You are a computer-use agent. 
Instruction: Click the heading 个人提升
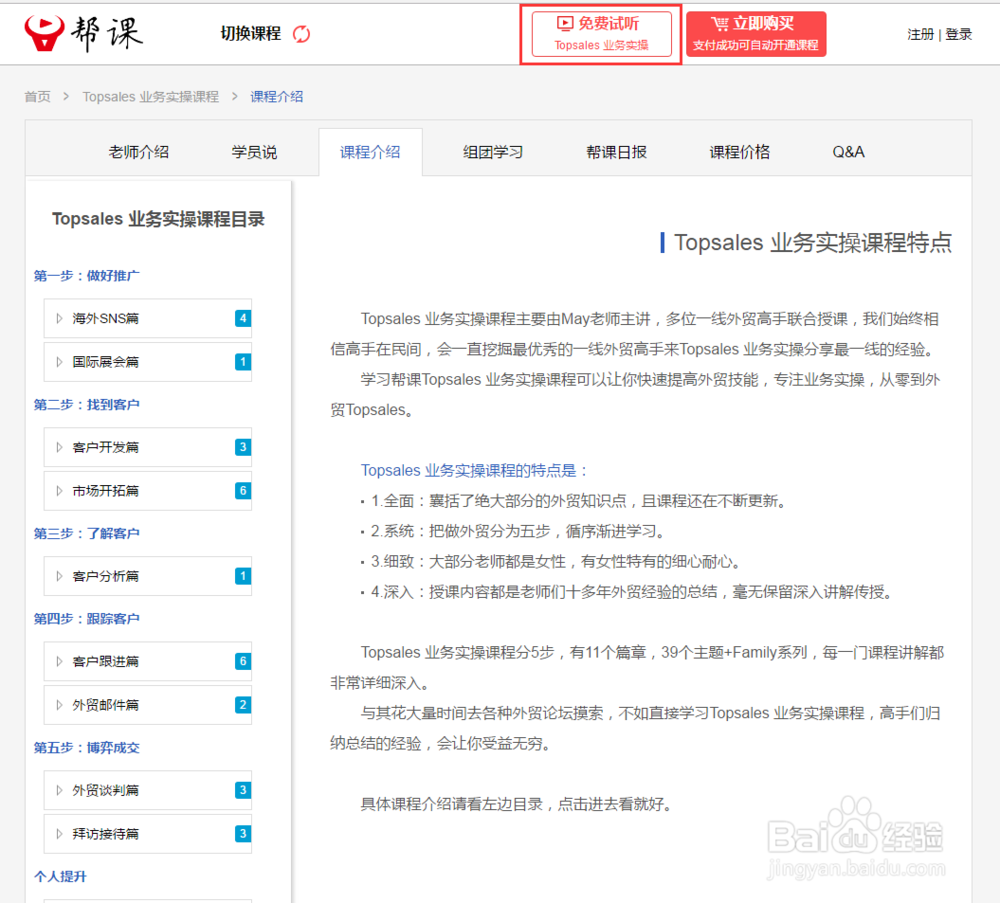(x=60, y=876)
